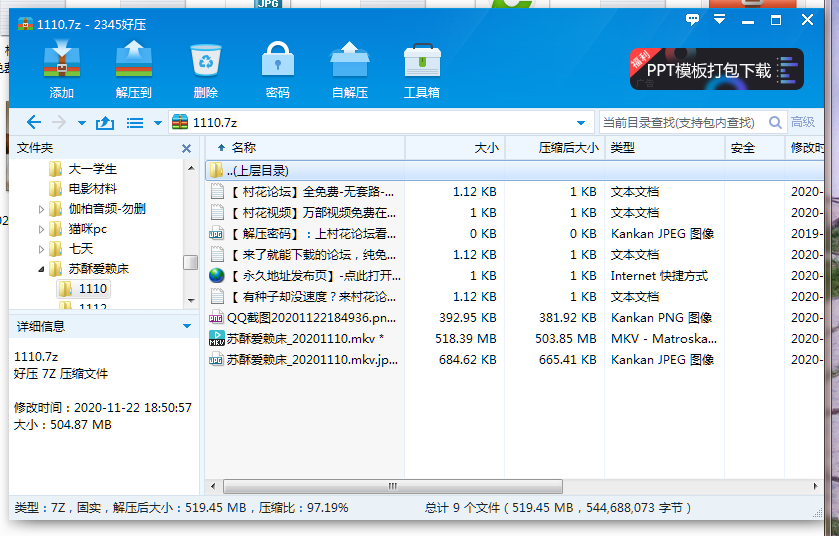
Task: Collapse the 苏酥爱赖床 folder tree node
Action: [x=42, y=269]
